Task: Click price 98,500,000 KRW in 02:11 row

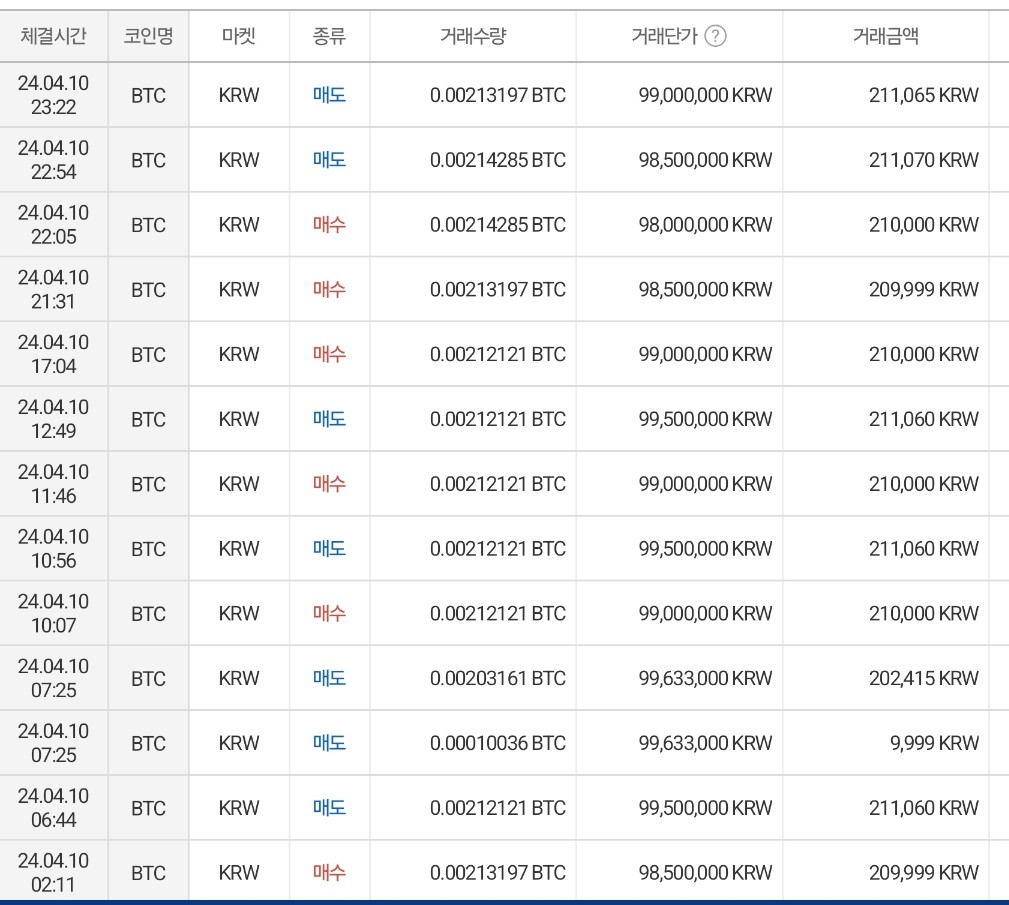Action: [705, 872]
